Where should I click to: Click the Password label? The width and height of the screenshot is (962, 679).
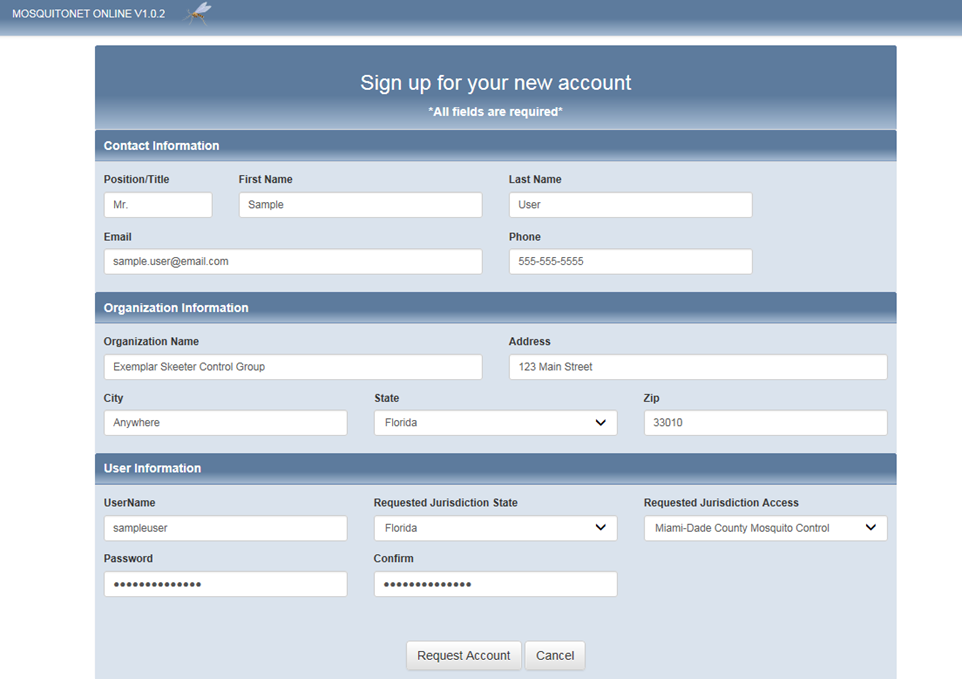coord(128,559)
